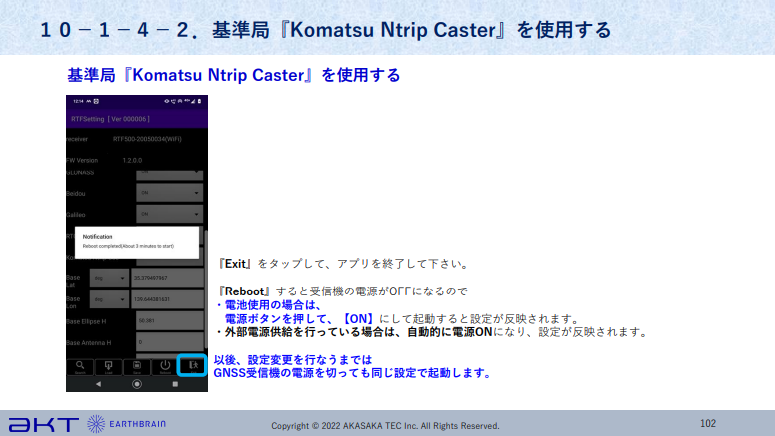Click the 'RTFSetting [ Ver 000006 ]' title bar
The image size is (775, 436).
[x=137, y=119]
